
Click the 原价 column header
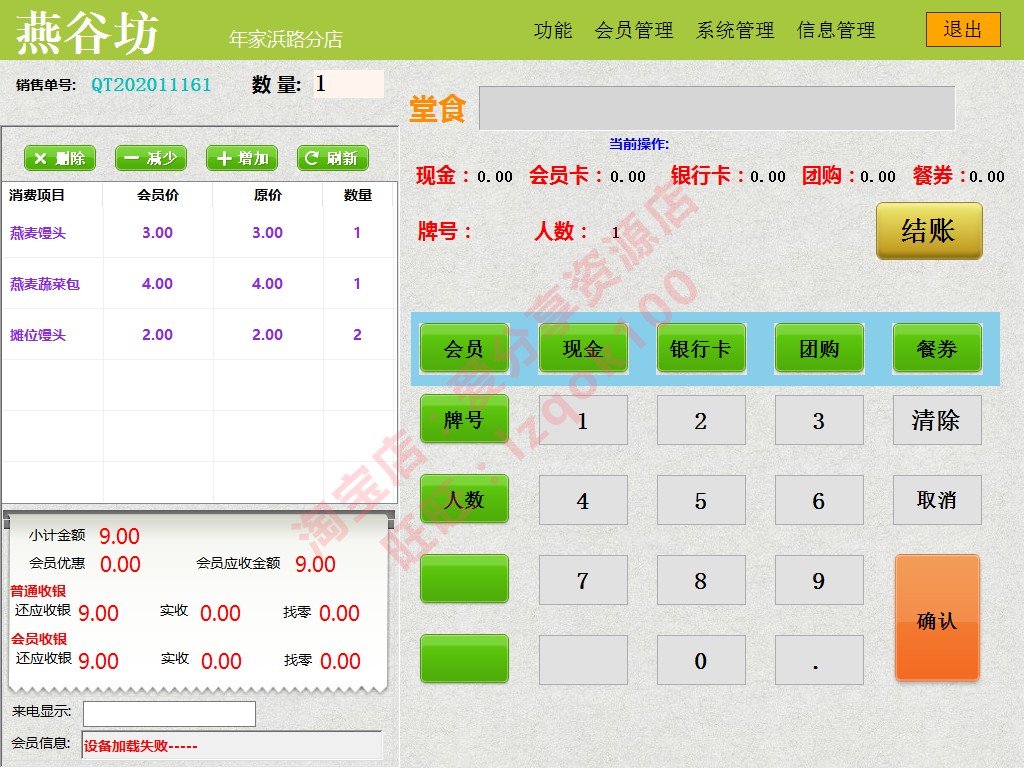[x=267, y=195]
